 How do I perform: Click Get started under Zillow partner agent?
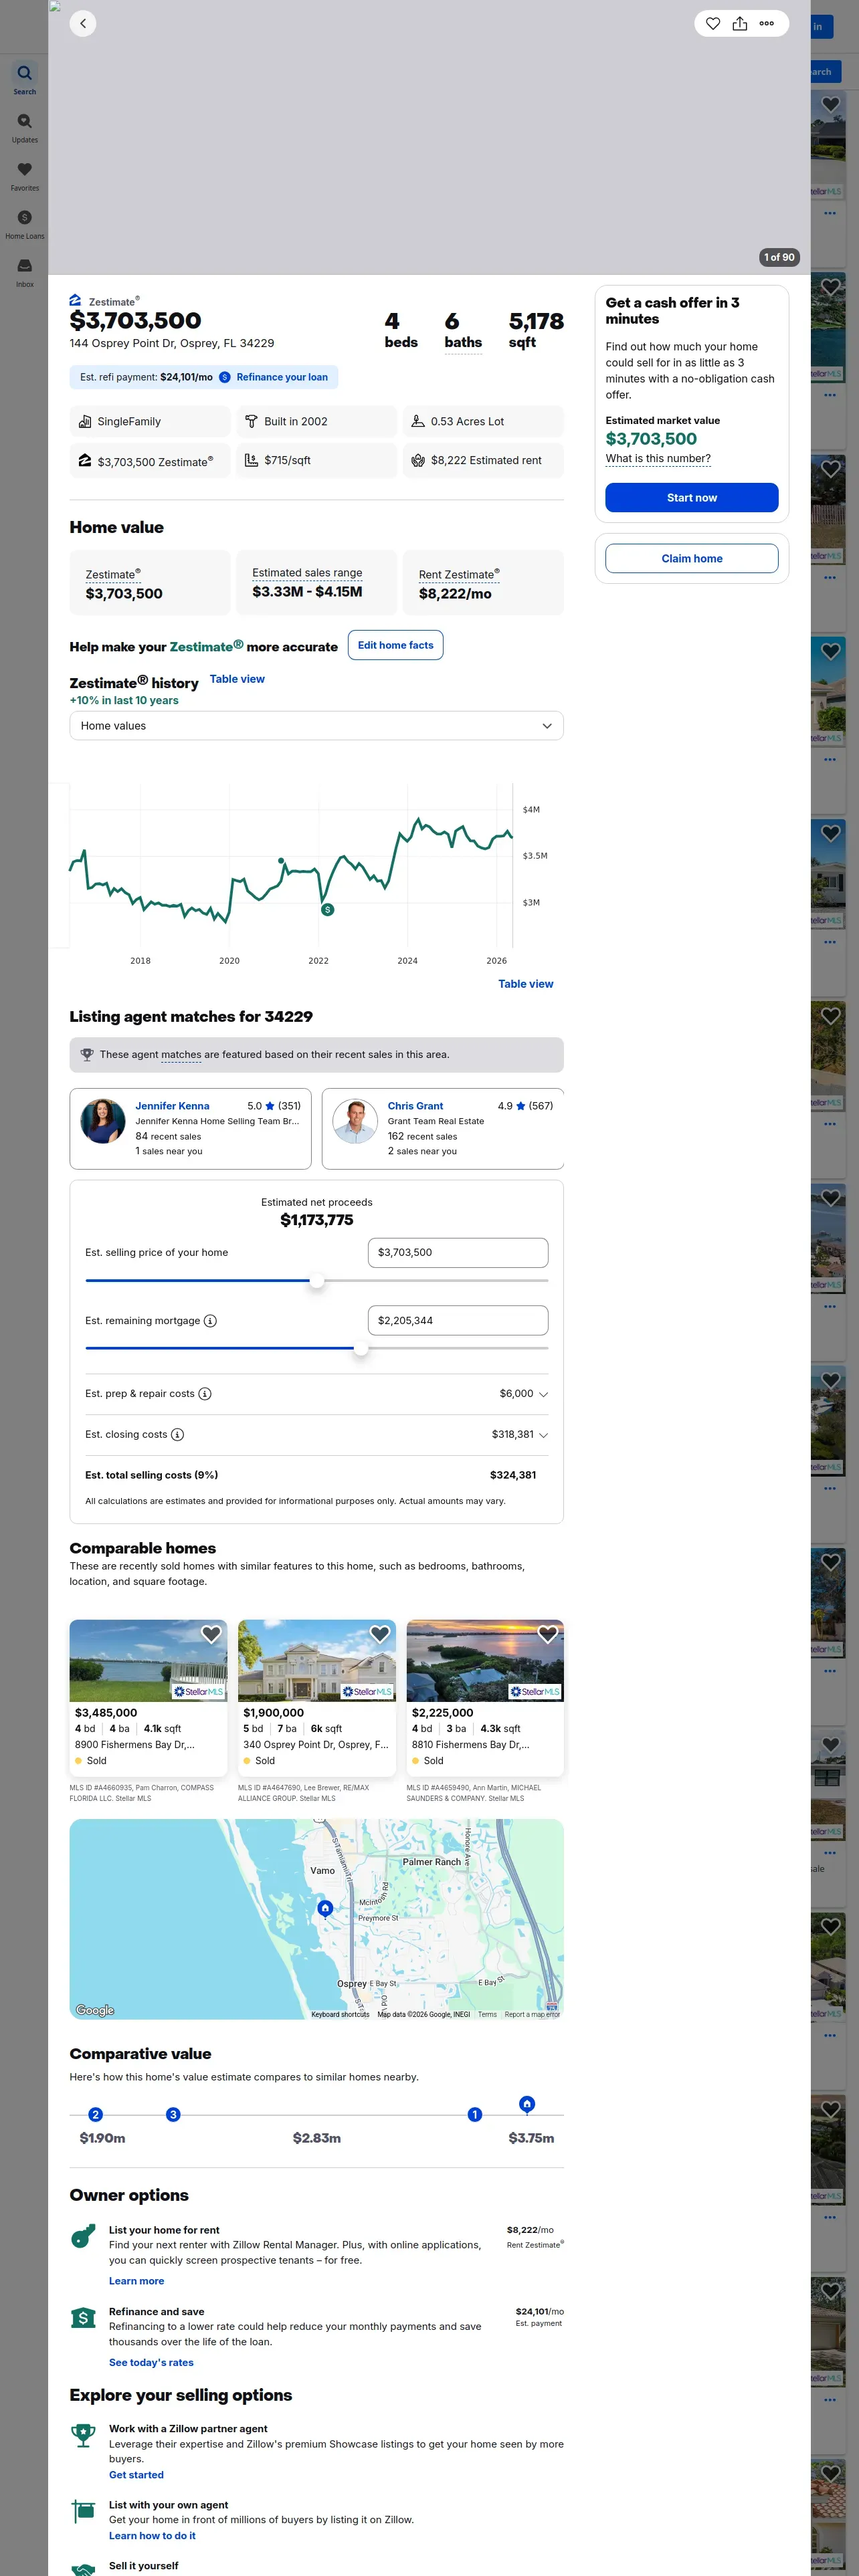click(x=136, y=2475)
